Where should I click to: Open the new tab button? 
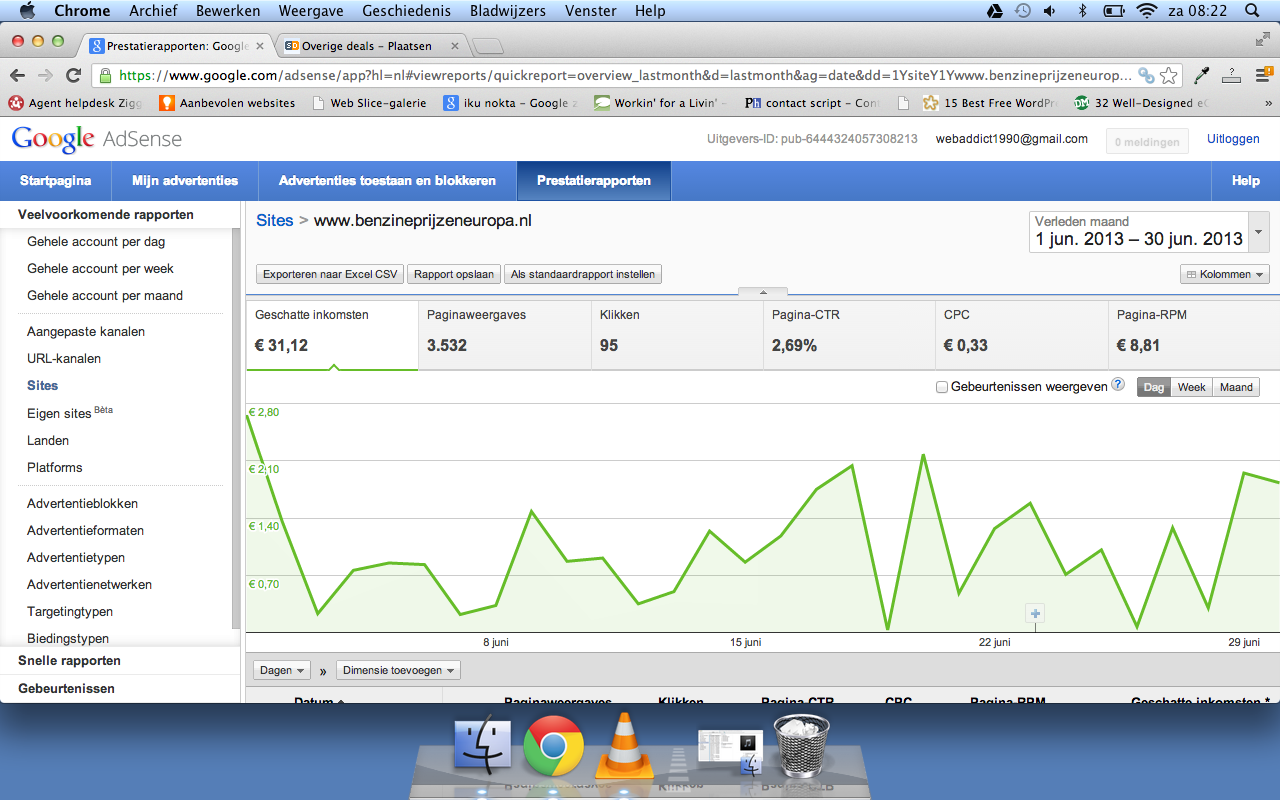click(487, 46)
